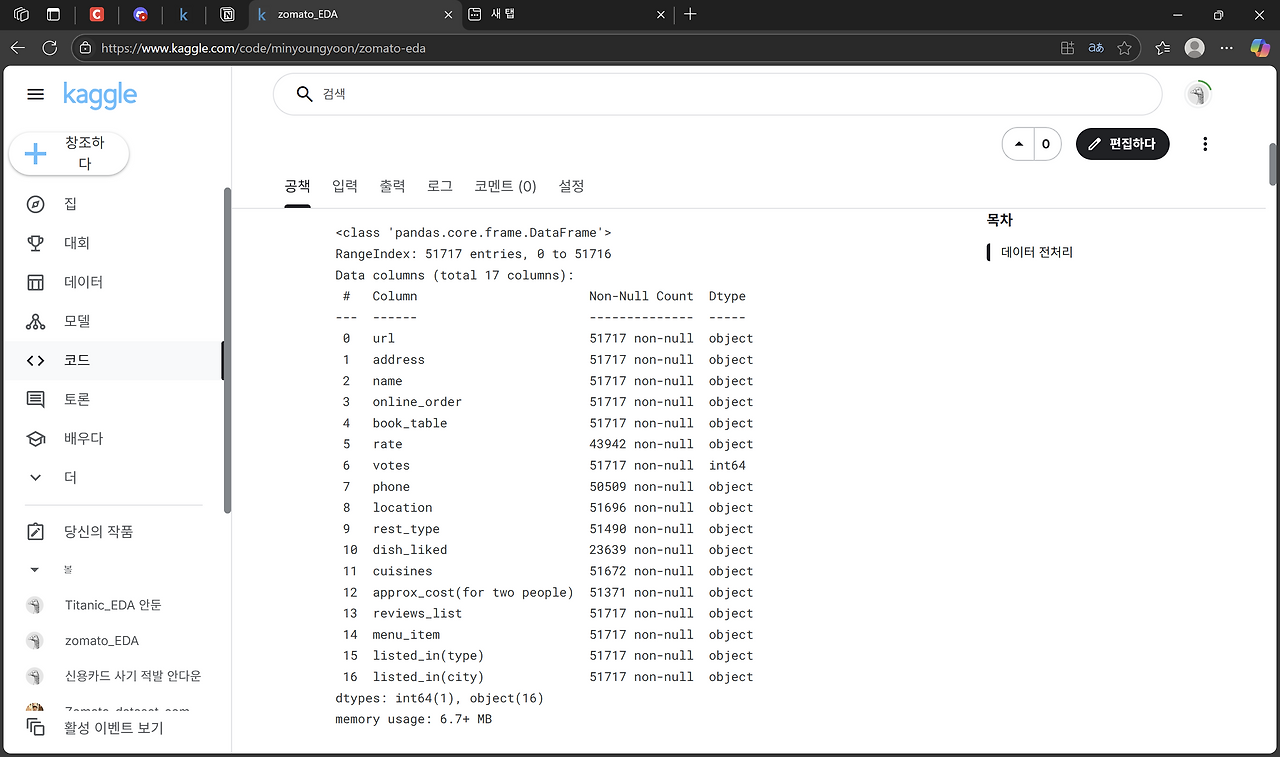
Task: Switch to the Logs (로그) tab
Action: [x=440, y=186]
